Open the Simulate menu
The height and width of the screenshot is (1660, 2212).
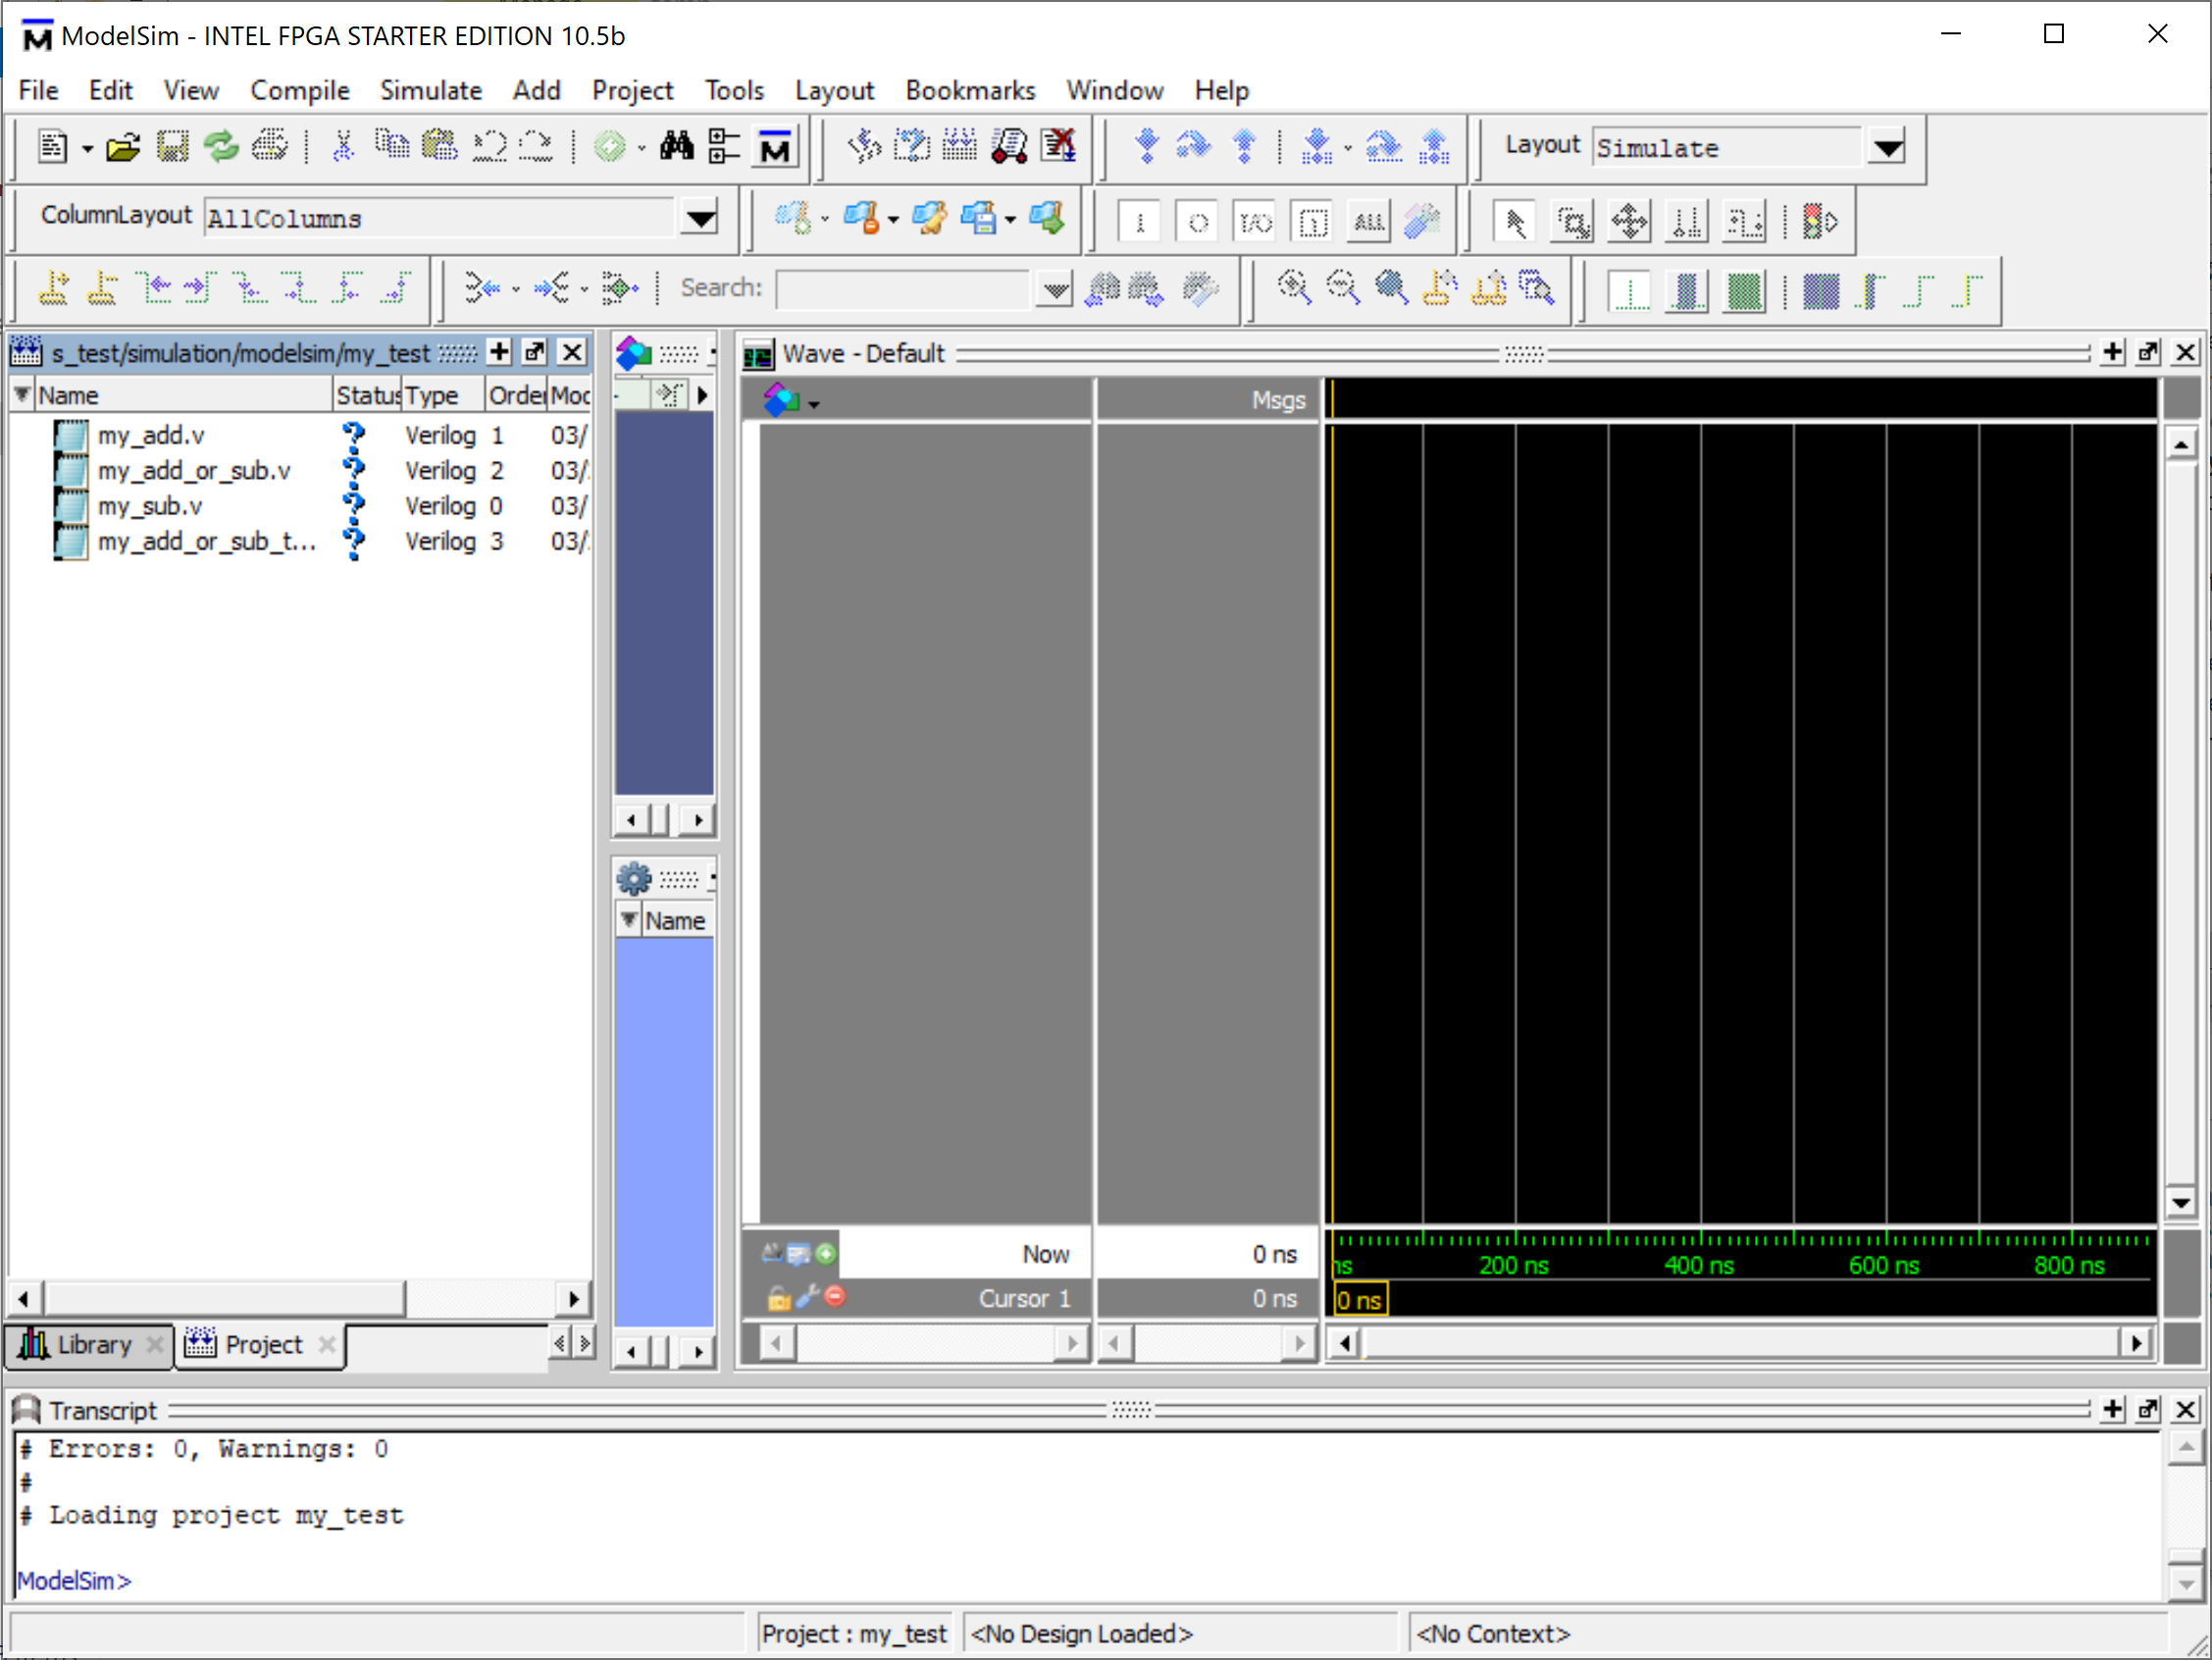coord(430,91)
